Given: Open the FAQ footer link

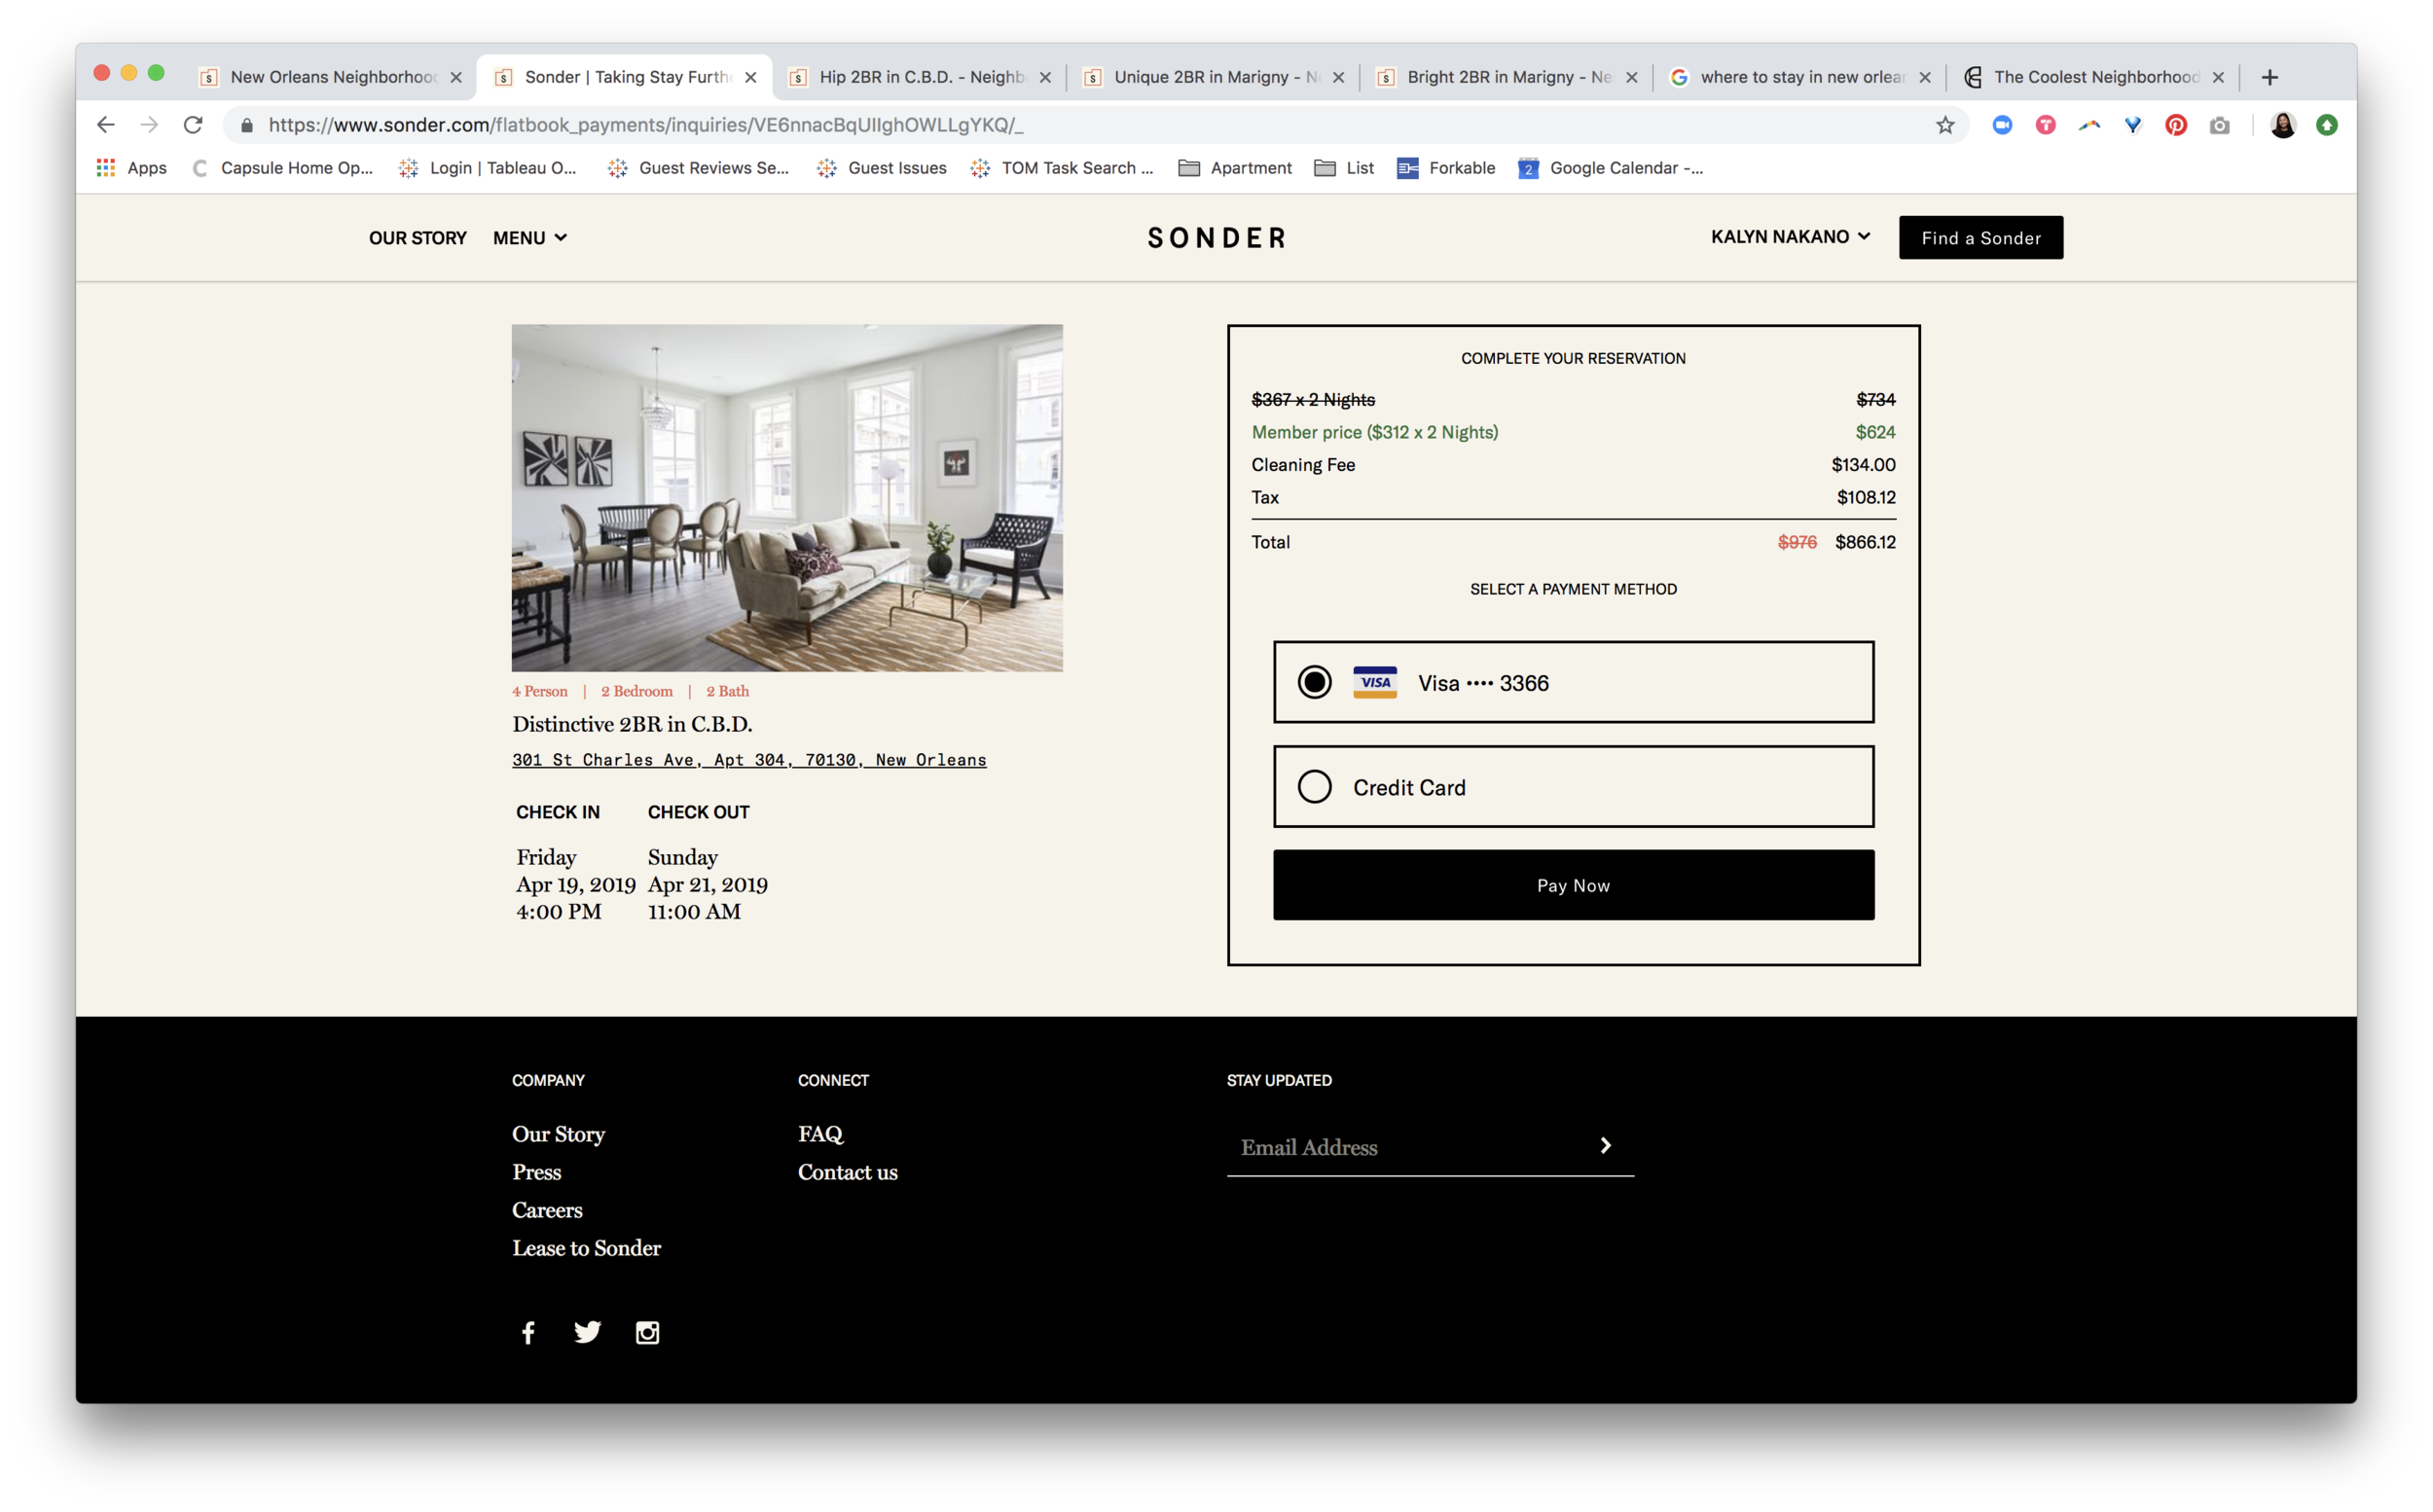Looking at the screenshot, I should [x=820, y=1134].
